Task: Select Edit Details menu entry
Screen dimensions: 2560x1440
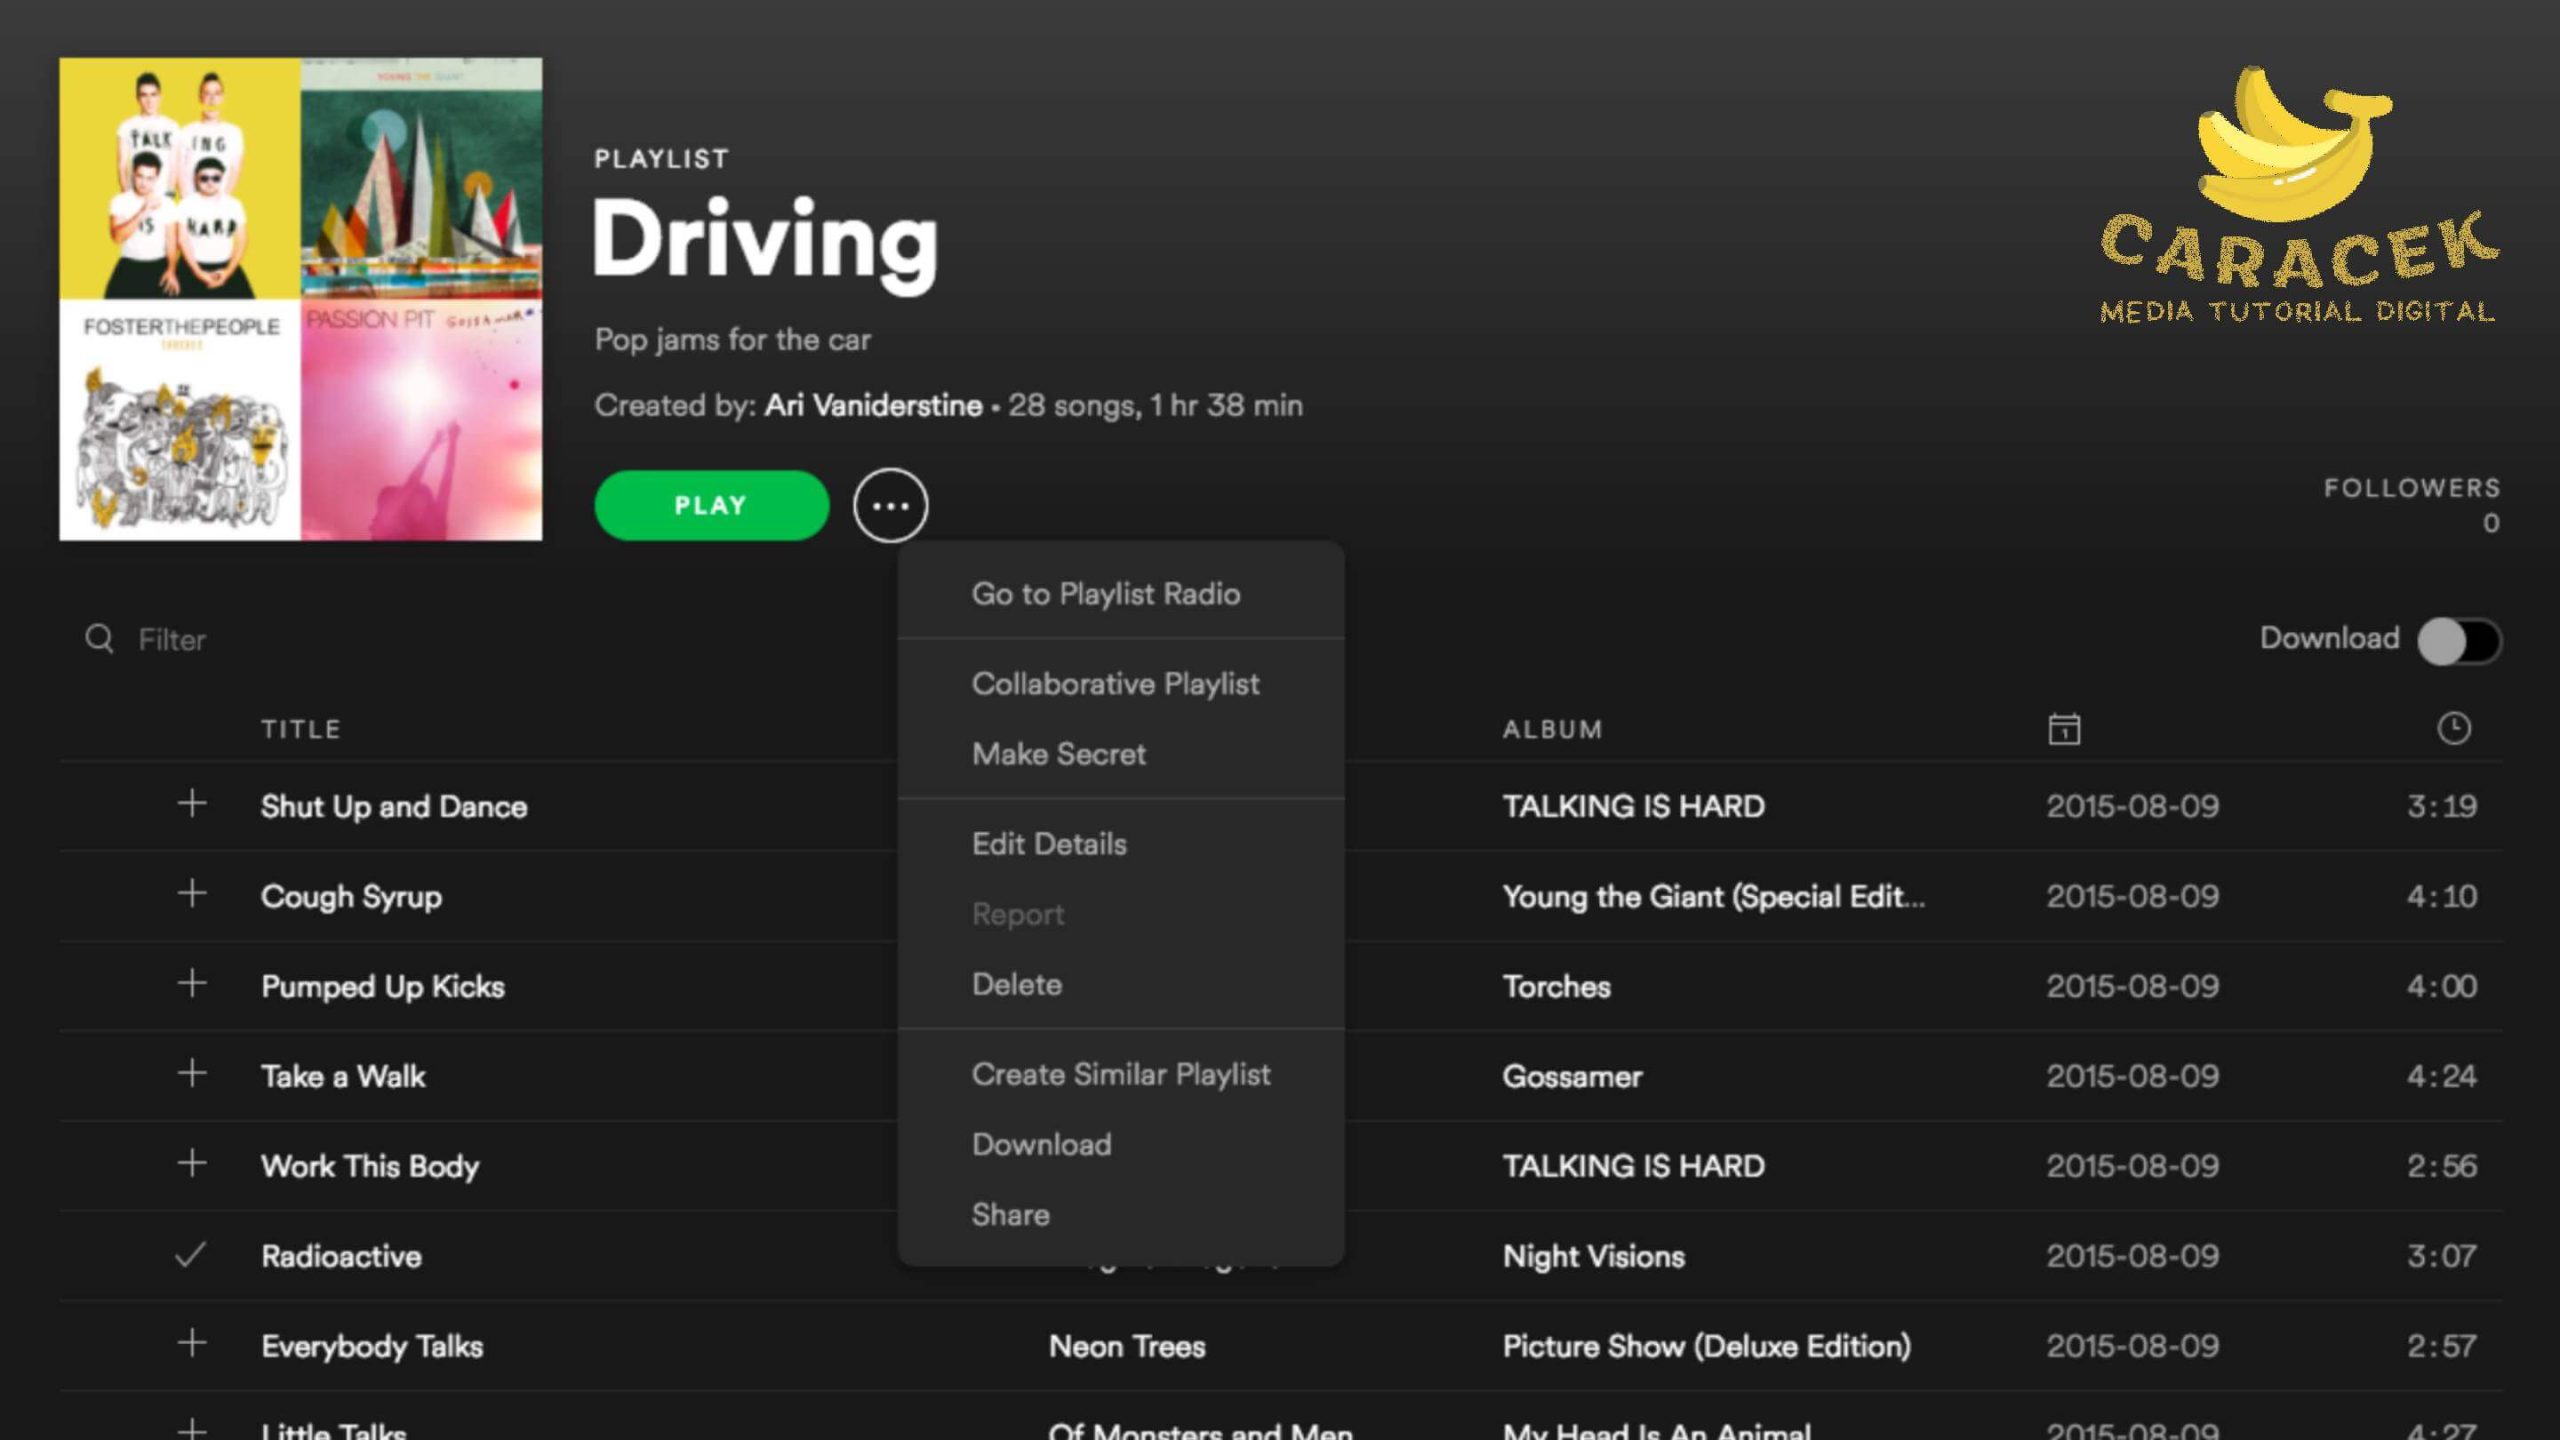Action: click(x=1049, y=844)
